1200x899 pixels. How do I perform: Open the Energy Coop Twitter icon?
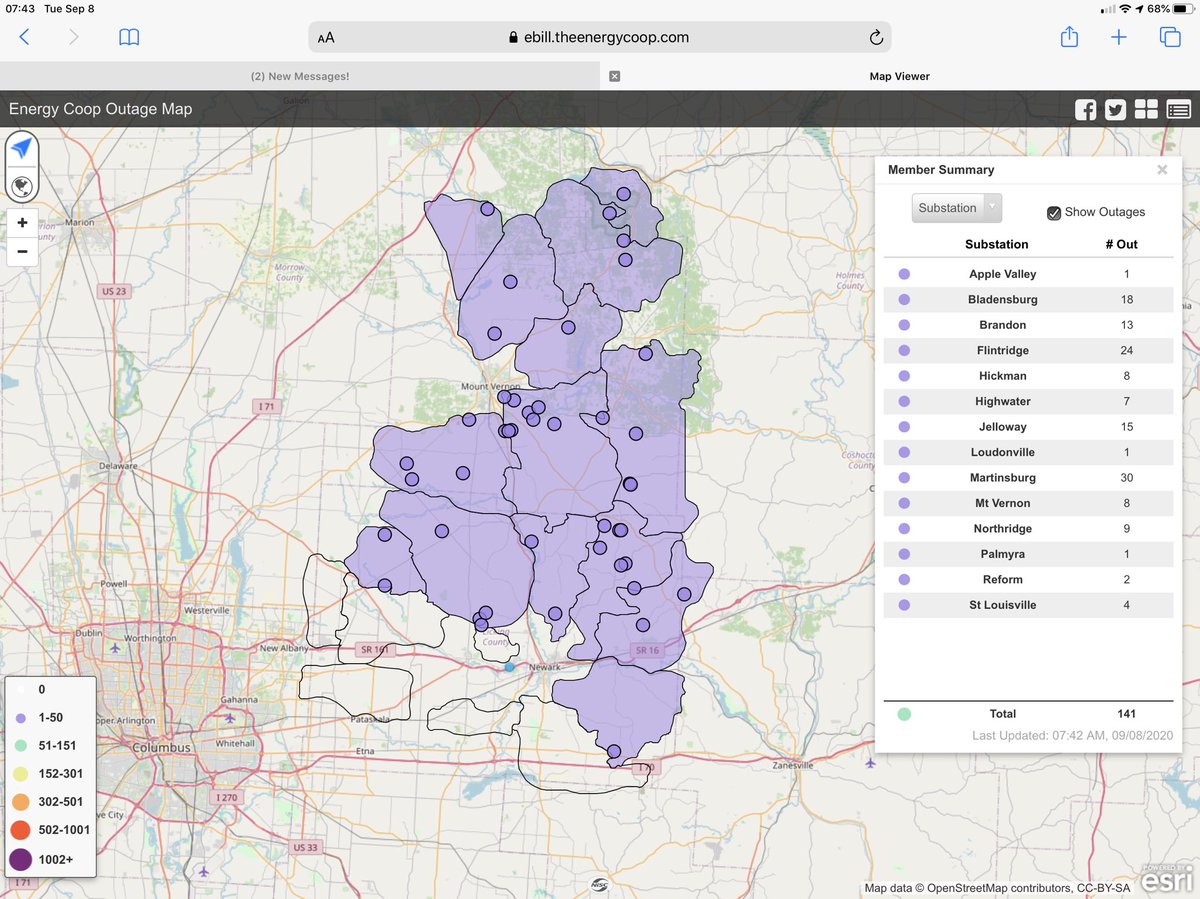1116,110
